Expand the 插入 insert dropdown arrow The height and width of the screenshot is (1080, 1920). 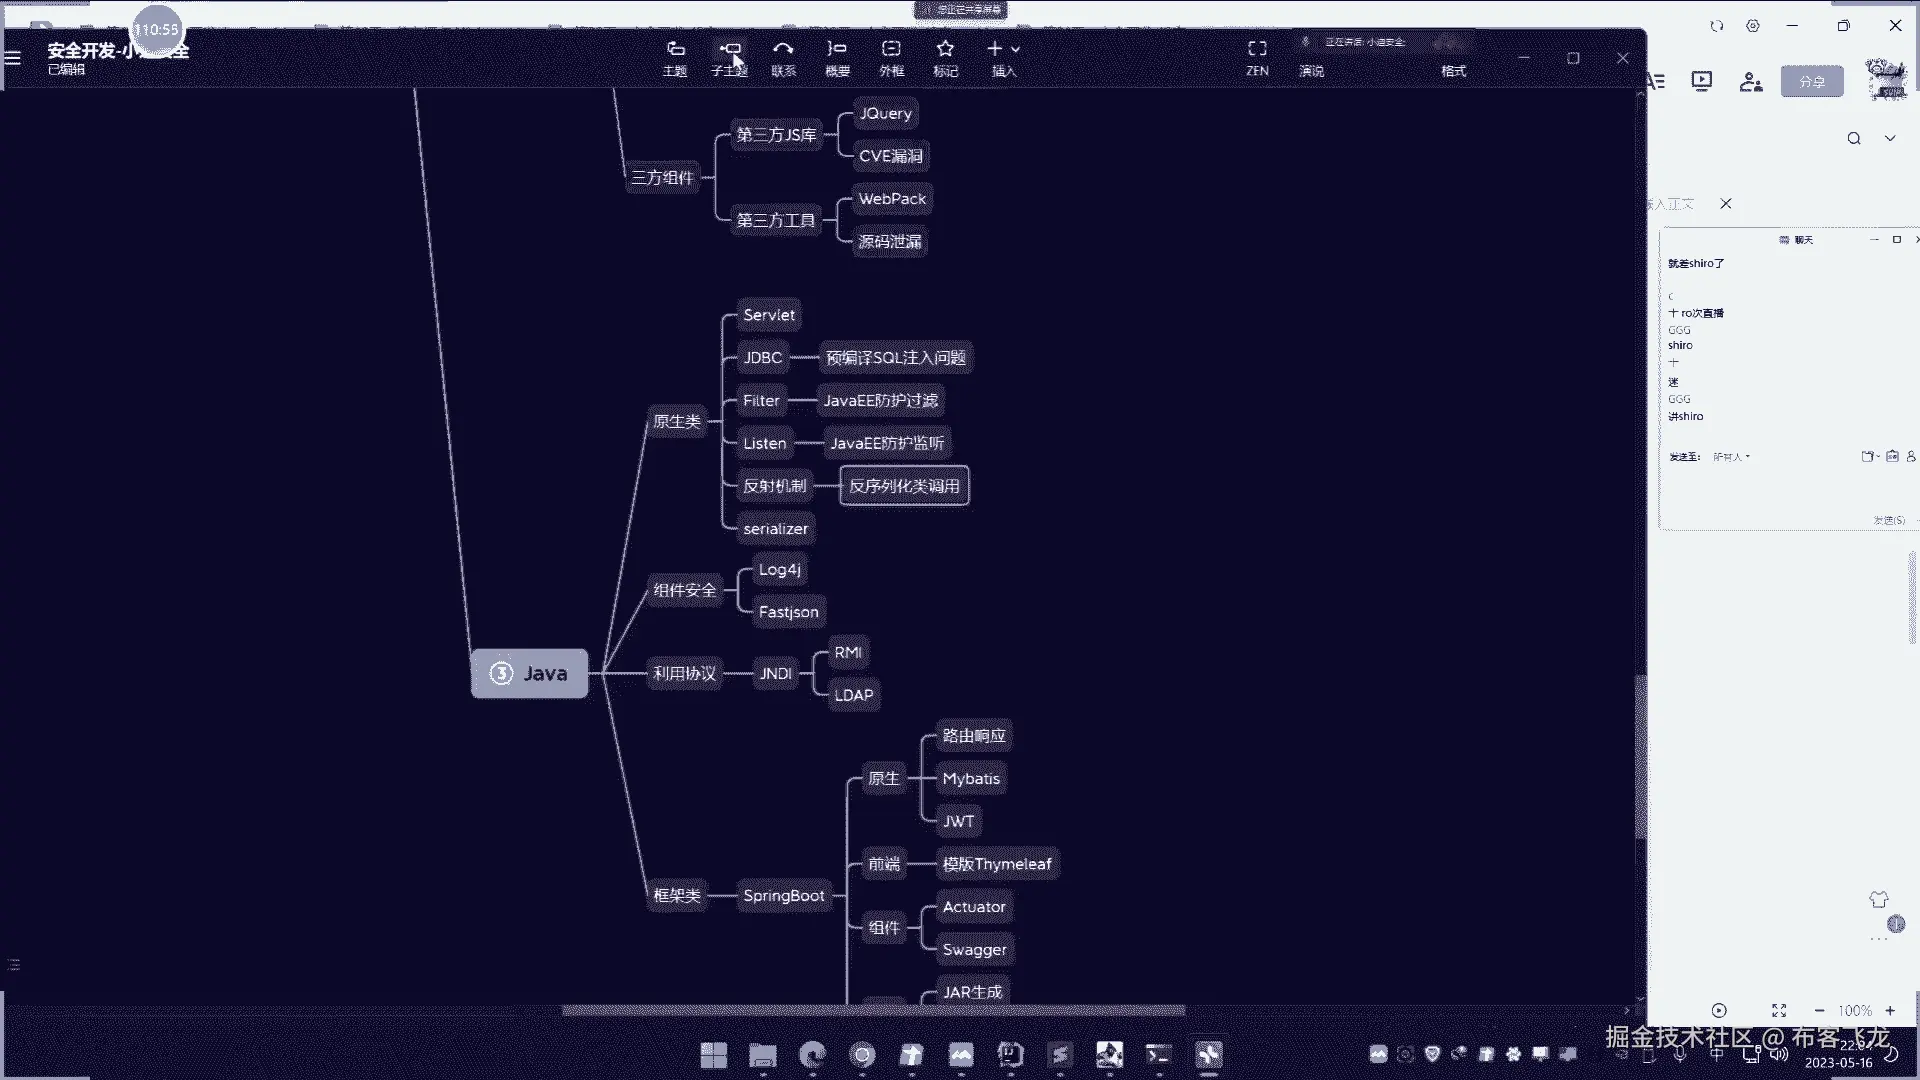[1016, 49]
